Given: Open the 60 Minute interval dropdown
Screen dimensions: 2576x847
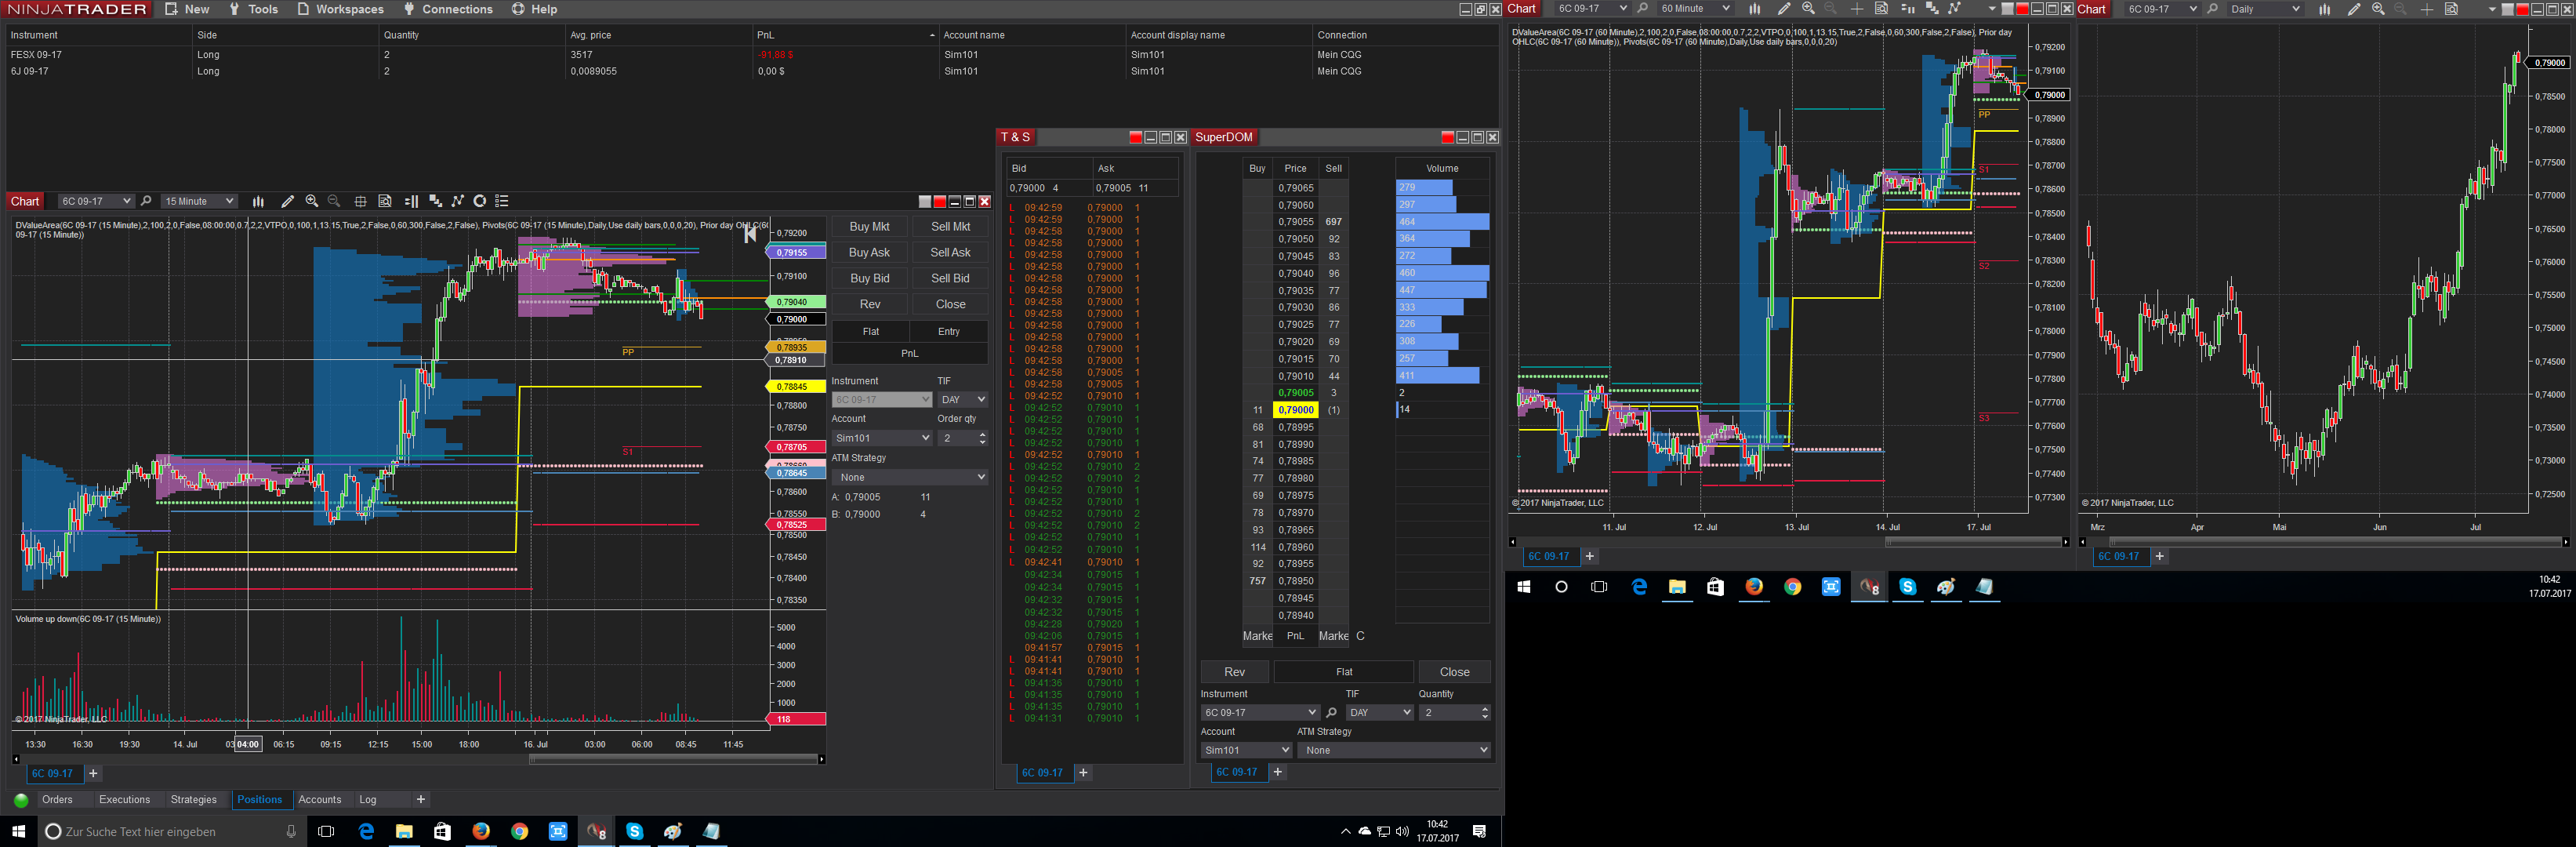Looking at the screenshot, I should pyautogui.click(x=1695, y=9).
